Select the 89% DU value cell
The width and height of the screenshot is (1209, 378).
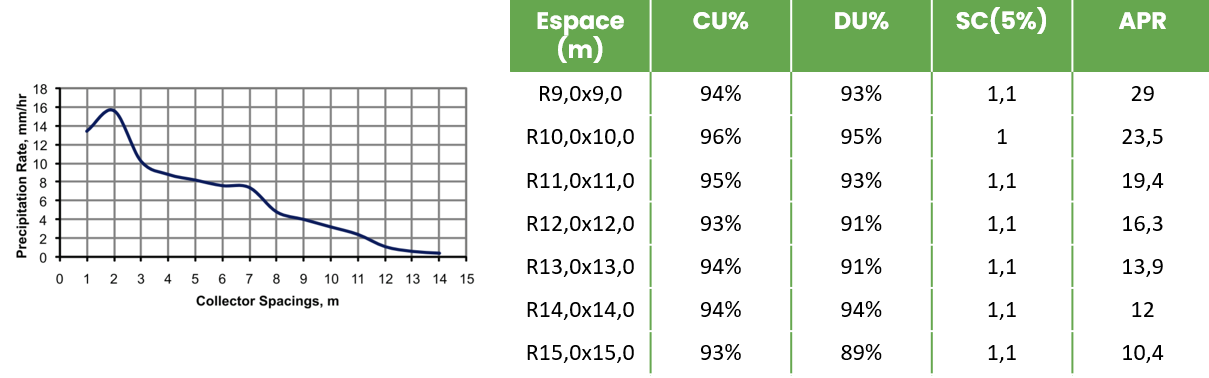pos(861,353)
